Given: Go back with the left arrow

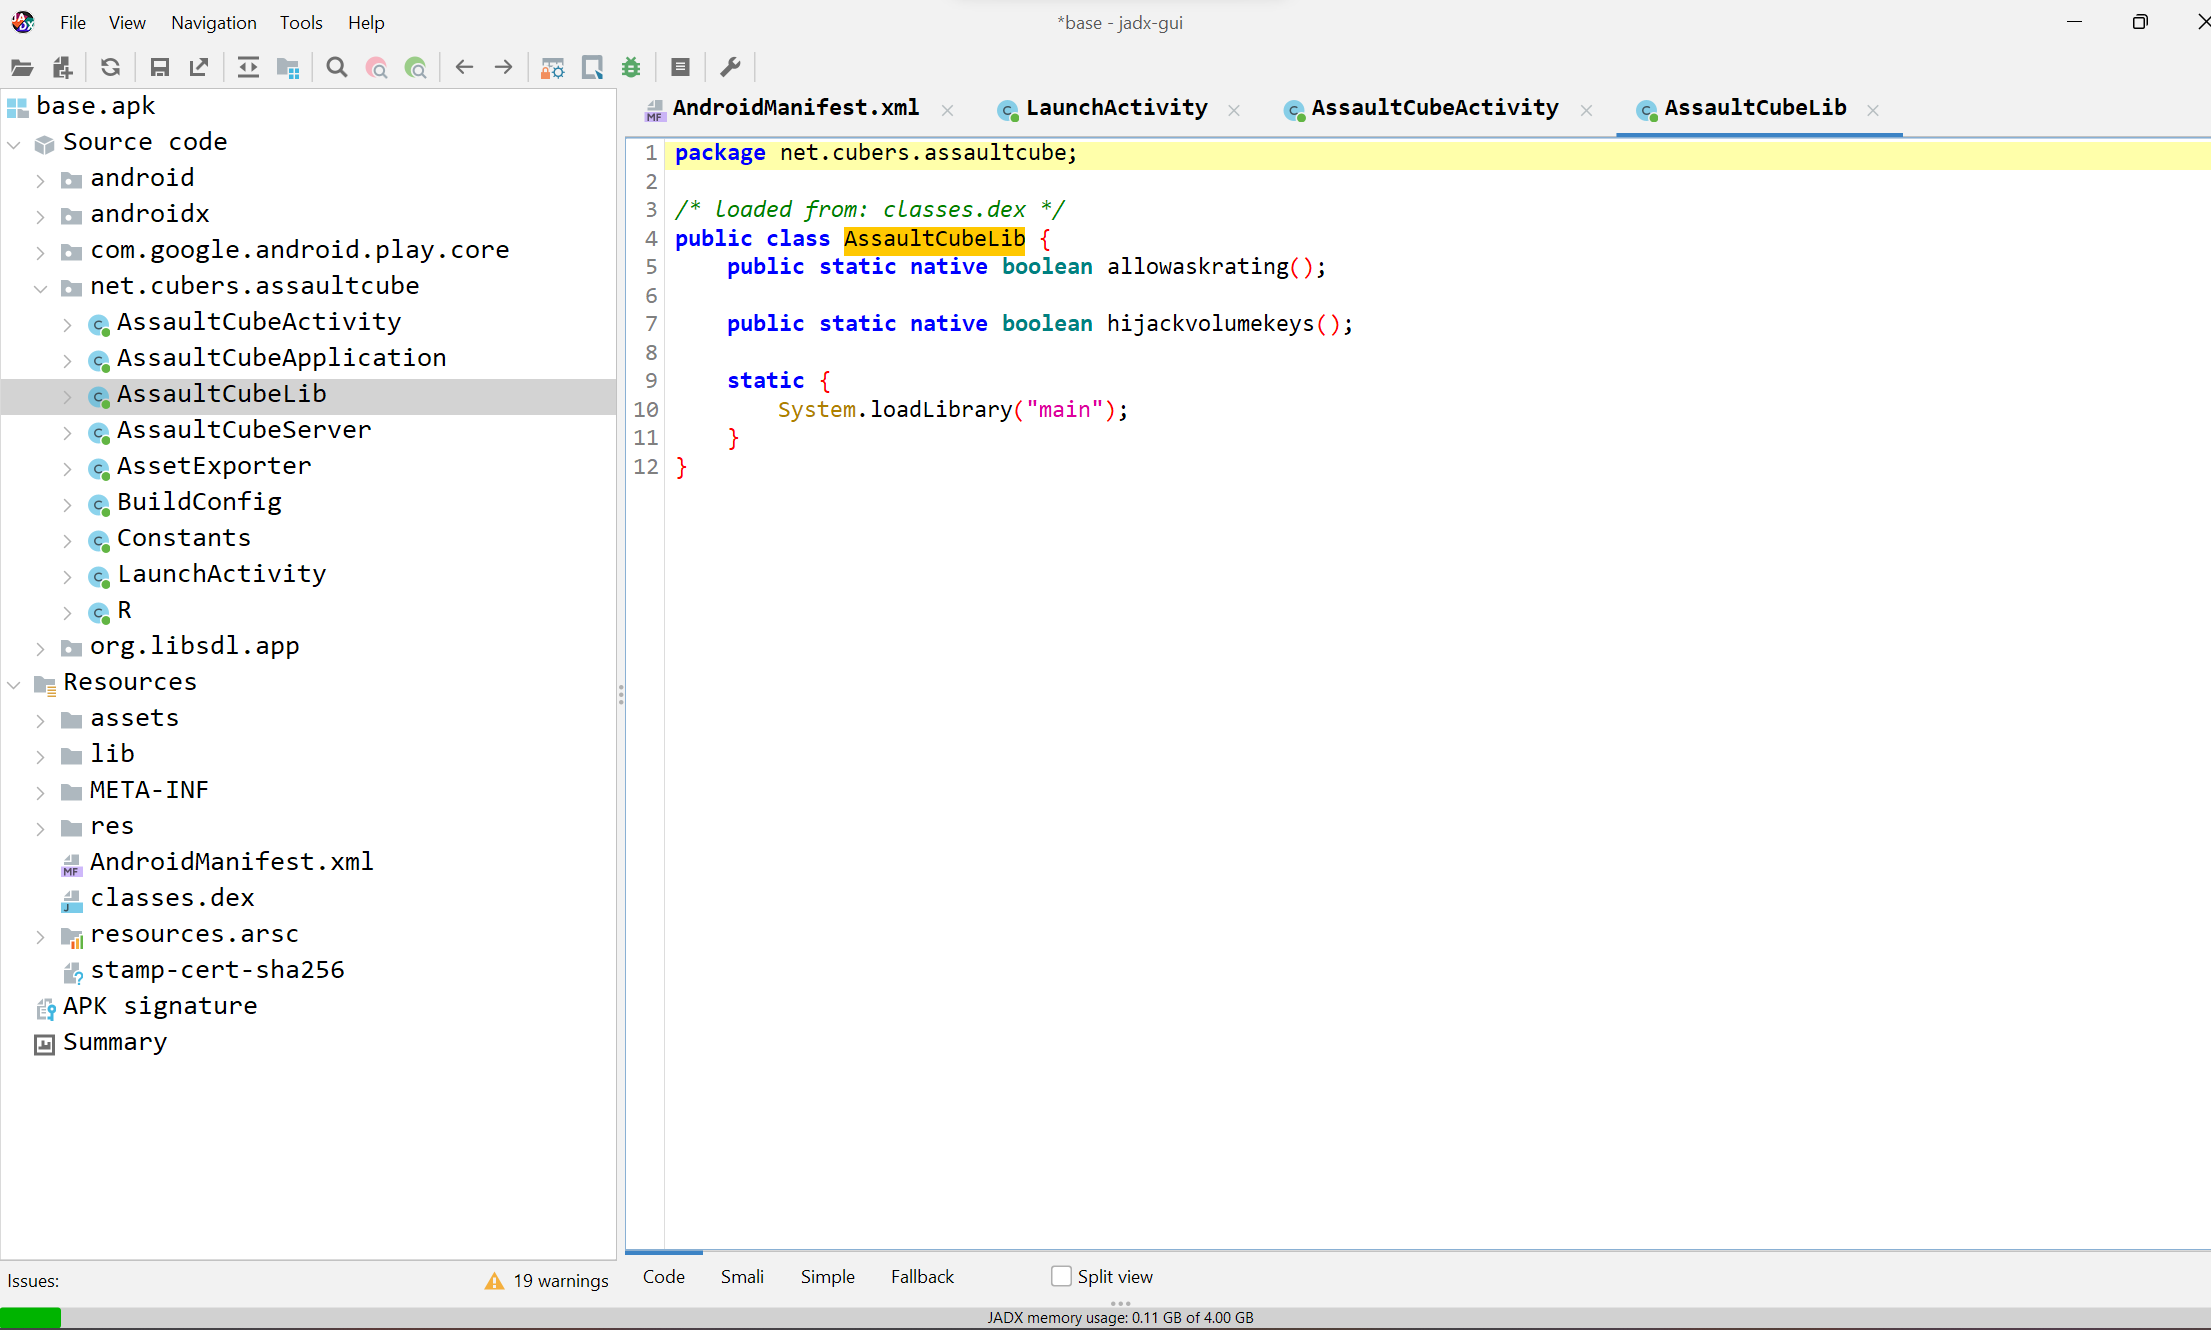Looking at the screenshot, I should 464,68.
